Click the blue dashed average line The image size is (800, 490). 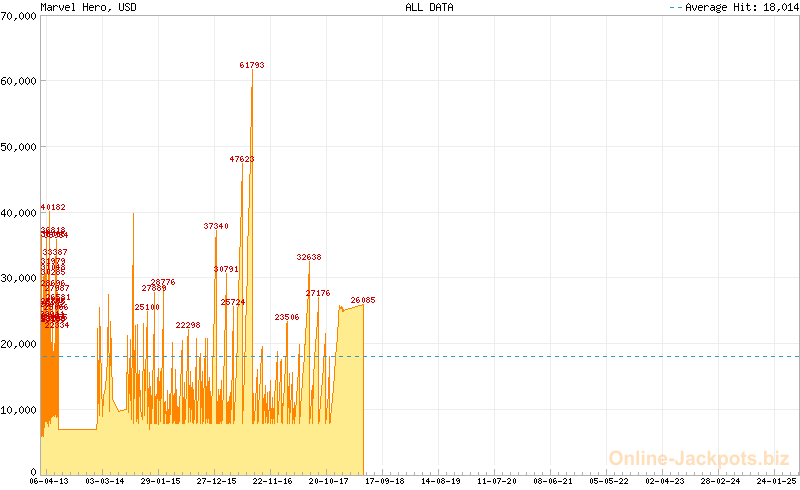[x=580, y=356]
